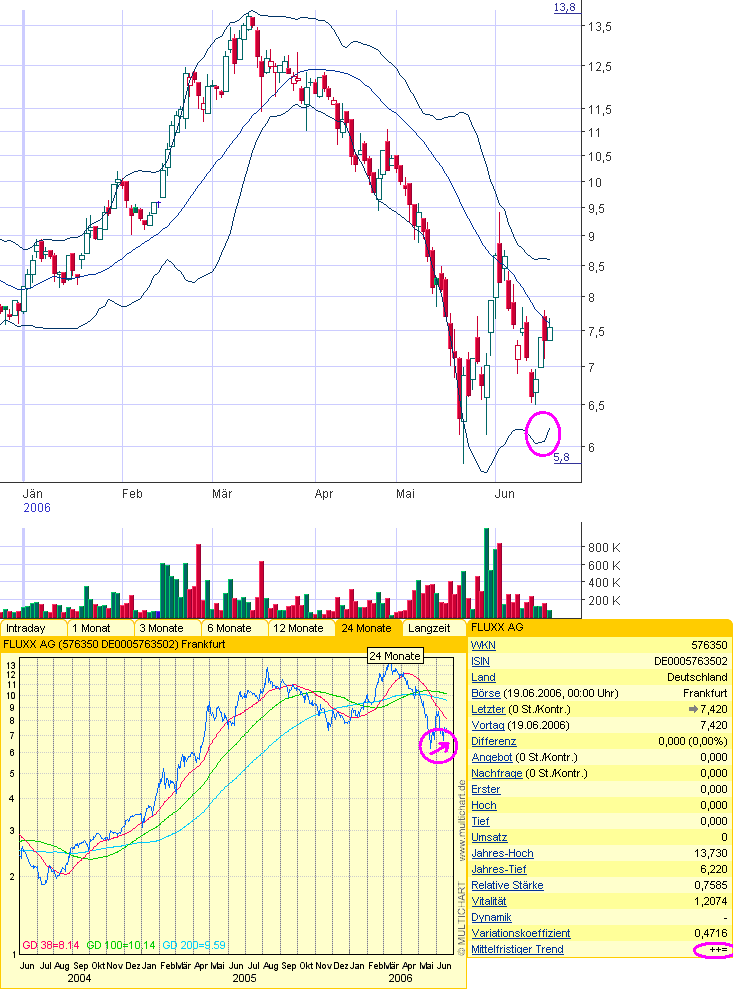733x989 pixels.
Task: Click the GD 100=10.14 legend text
Action: click(120, 945)
